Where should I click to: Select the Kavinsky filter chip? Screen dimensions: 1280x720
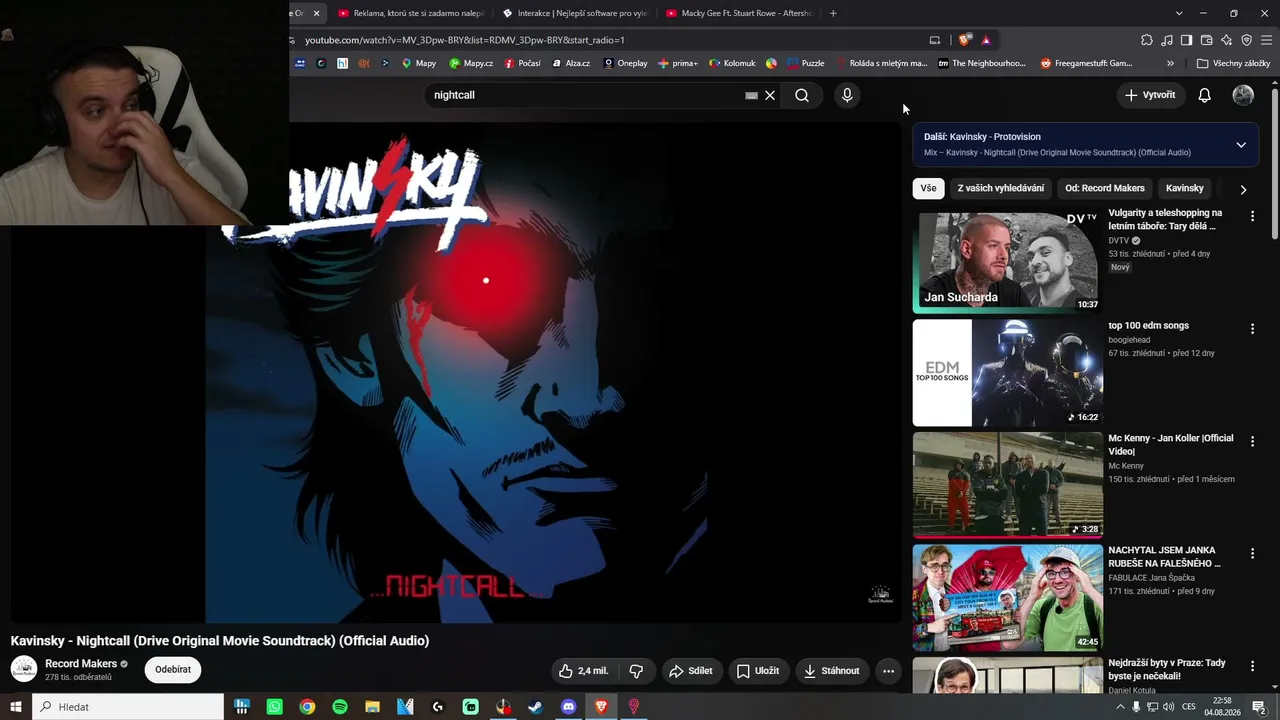pos(1185,188)
